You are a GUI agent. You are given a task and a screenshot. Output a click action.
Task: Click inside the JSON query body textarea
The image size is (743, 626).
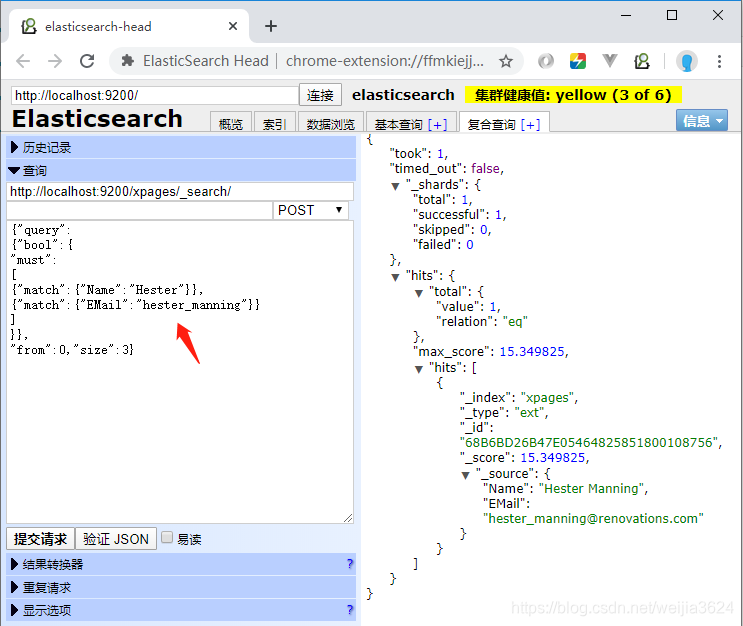[180, 372]
